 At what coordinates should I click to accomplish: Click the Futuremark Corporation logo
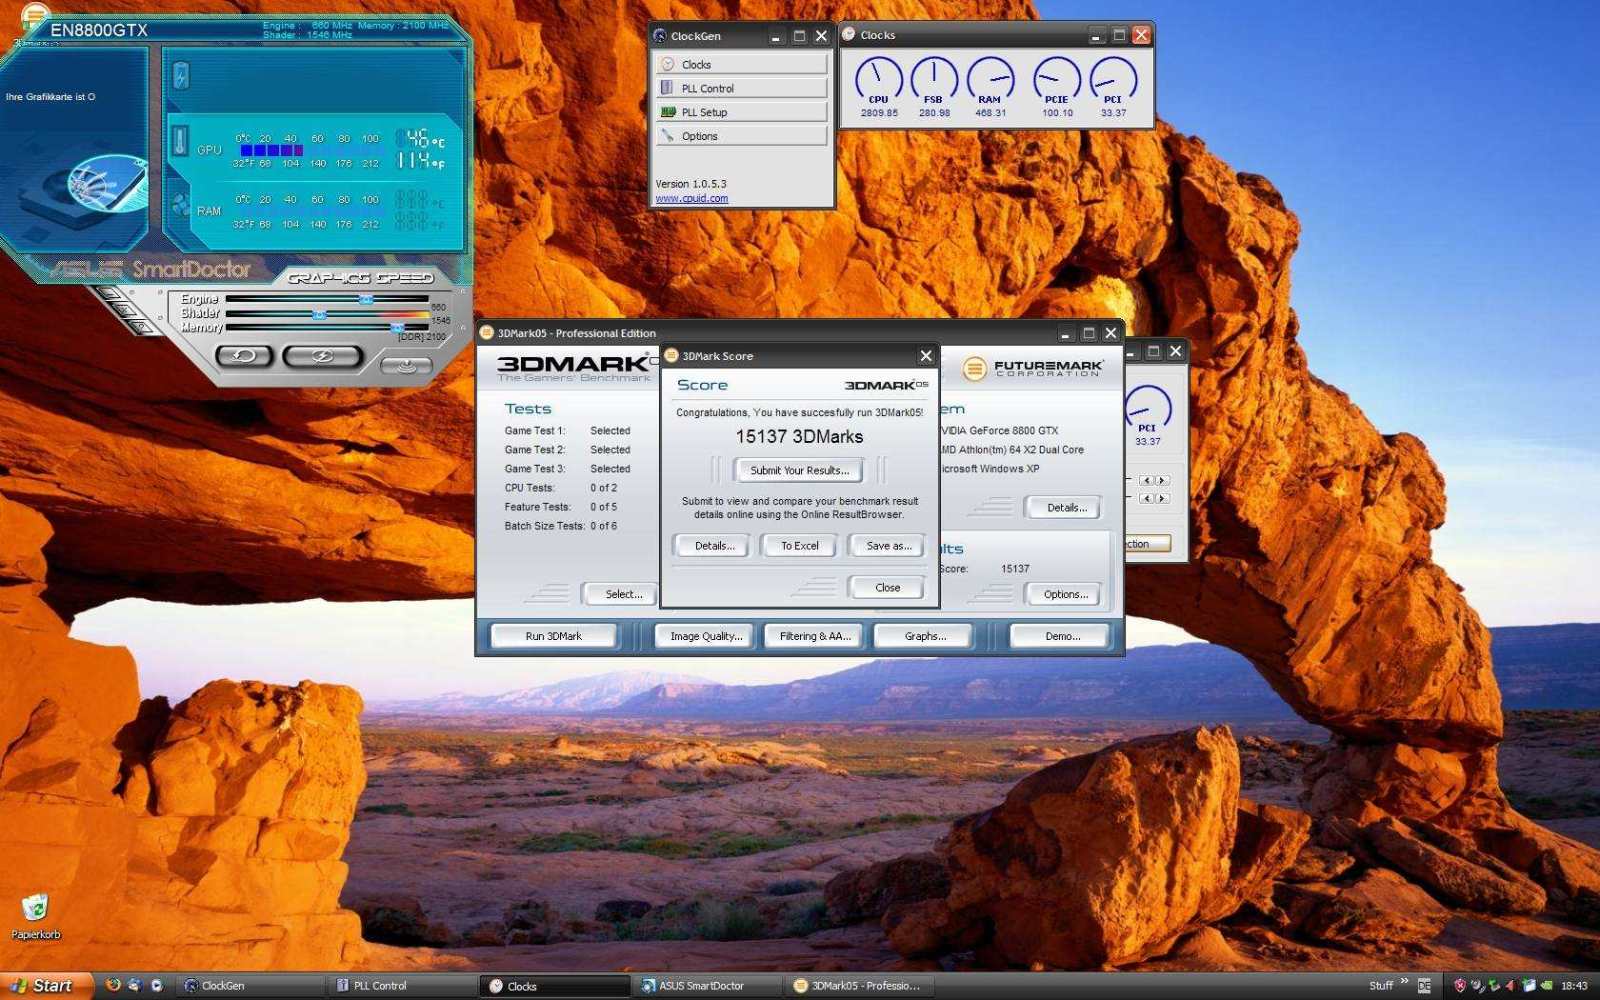tap(1033, 369)
